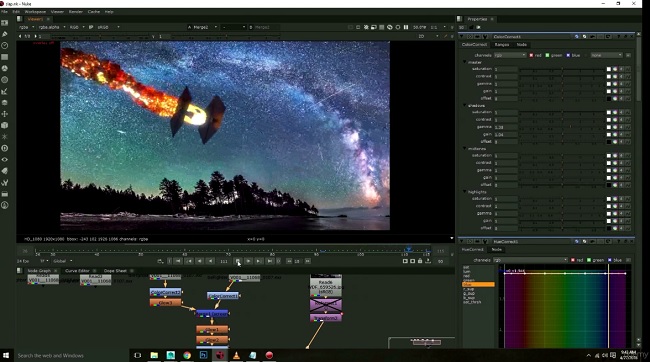Image resolution: width=650 pixels, height=362 pixels.
Task: Open the Particles nodes toolbar icon
Action: [x=5, y=137]
